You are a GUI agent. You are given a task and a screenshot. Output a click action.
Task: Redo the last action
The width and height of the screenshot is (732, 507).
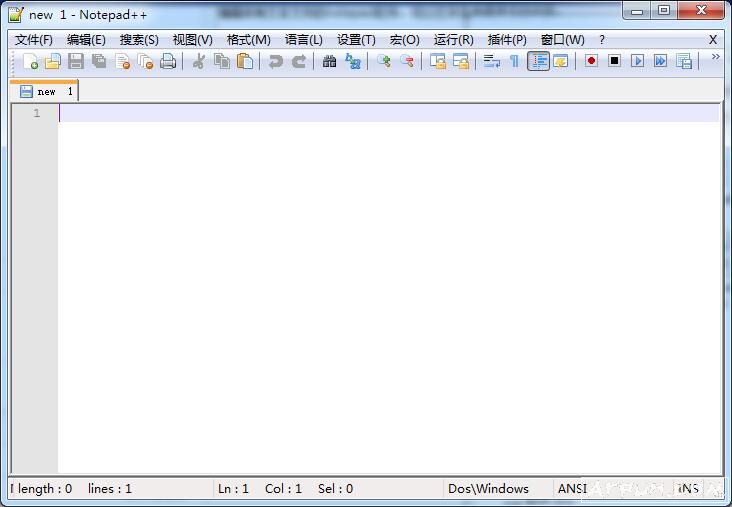point(299,61)
